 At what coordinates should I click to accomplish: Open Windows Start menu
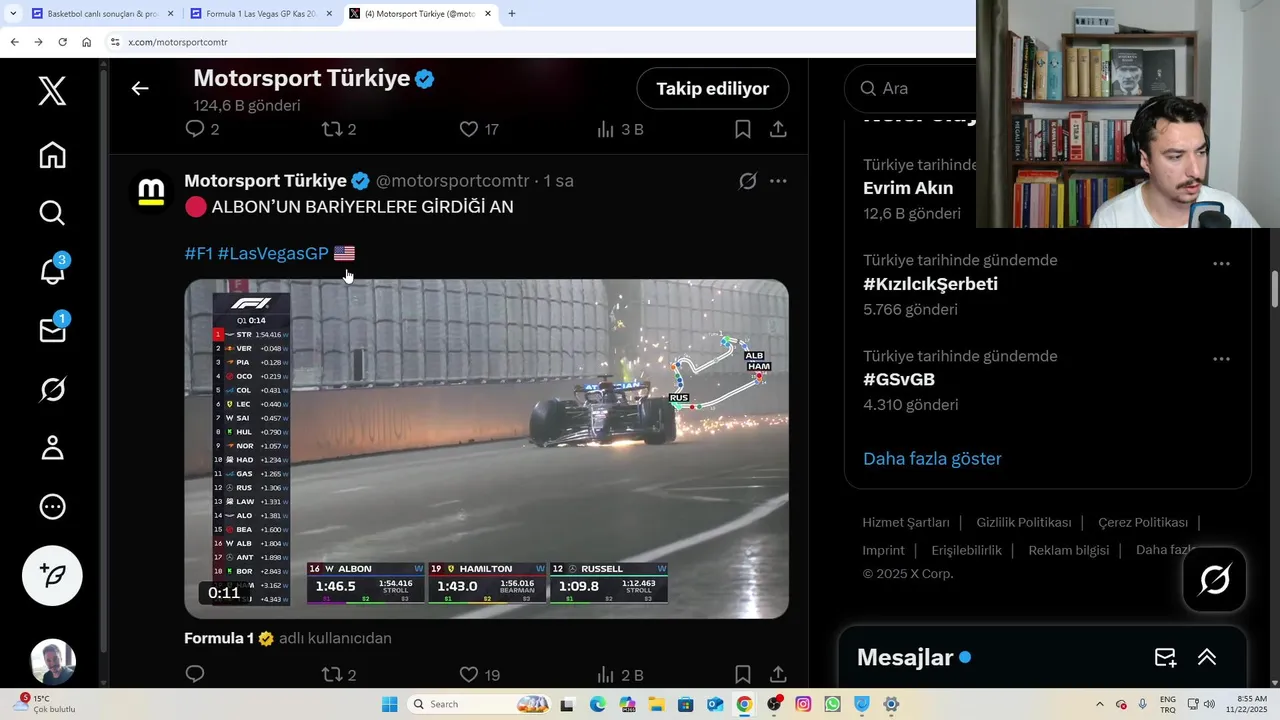(x=389, y=704)
